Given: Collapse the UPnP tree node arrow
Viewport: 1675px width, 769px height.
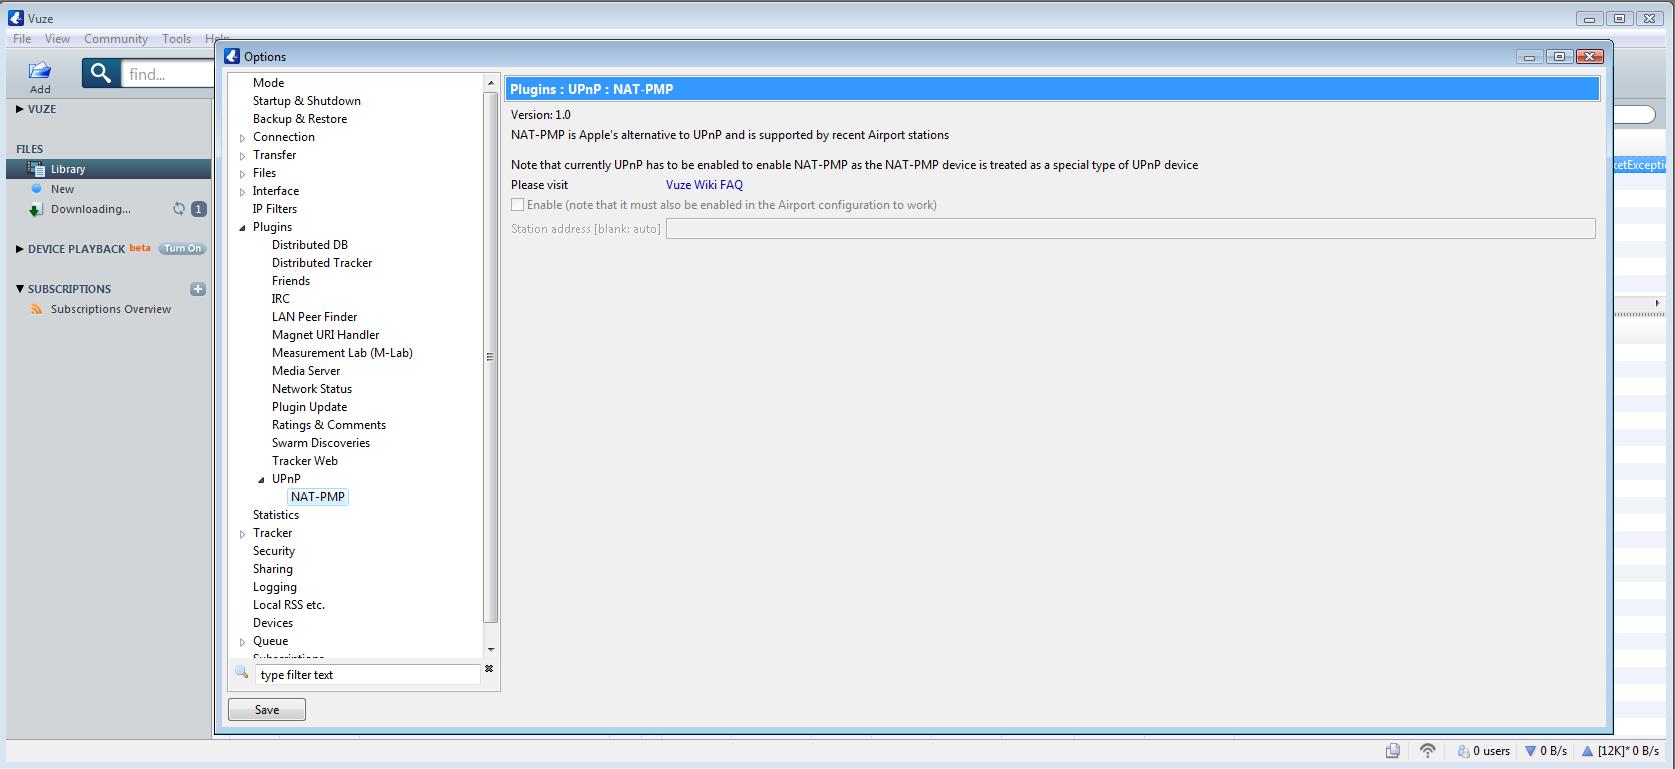Looking at the screenshot, I should pyautogui.click(x=261, y=480).
